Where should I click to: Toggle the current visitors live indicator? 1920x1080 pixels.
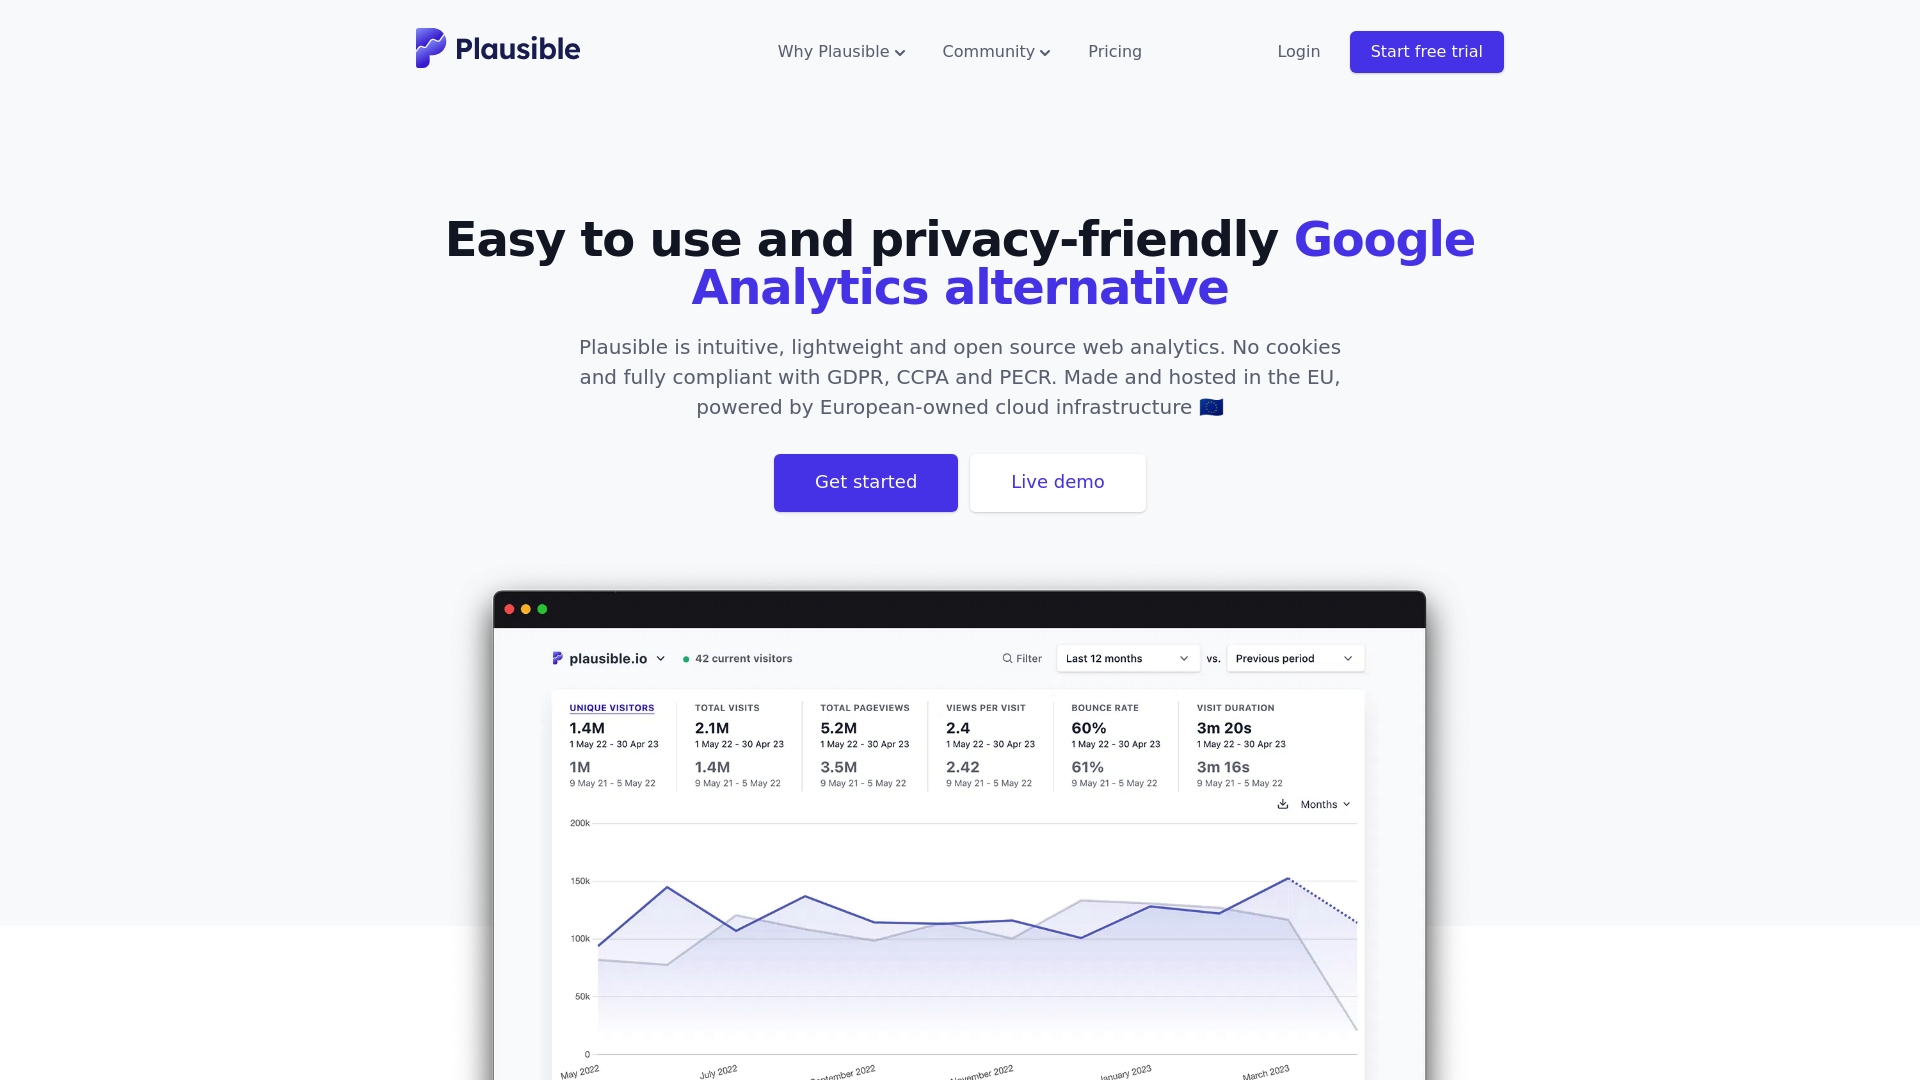tap(737, 658)
